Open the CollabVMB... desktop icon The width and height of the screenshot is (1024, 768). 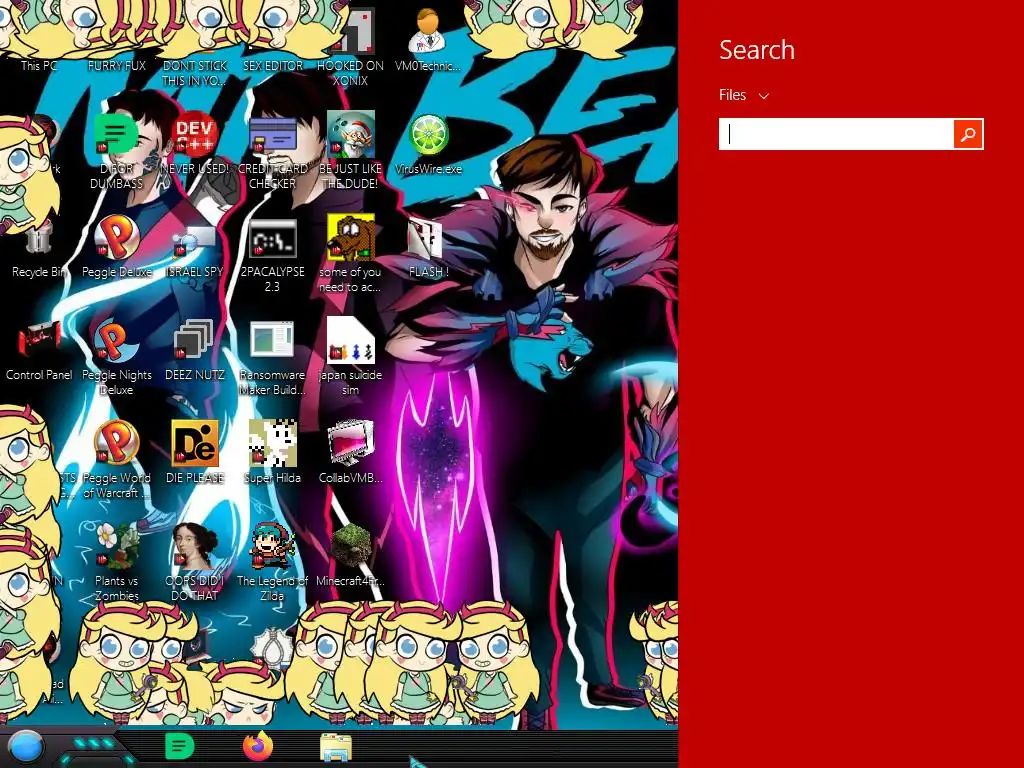(x=351, y=452)
